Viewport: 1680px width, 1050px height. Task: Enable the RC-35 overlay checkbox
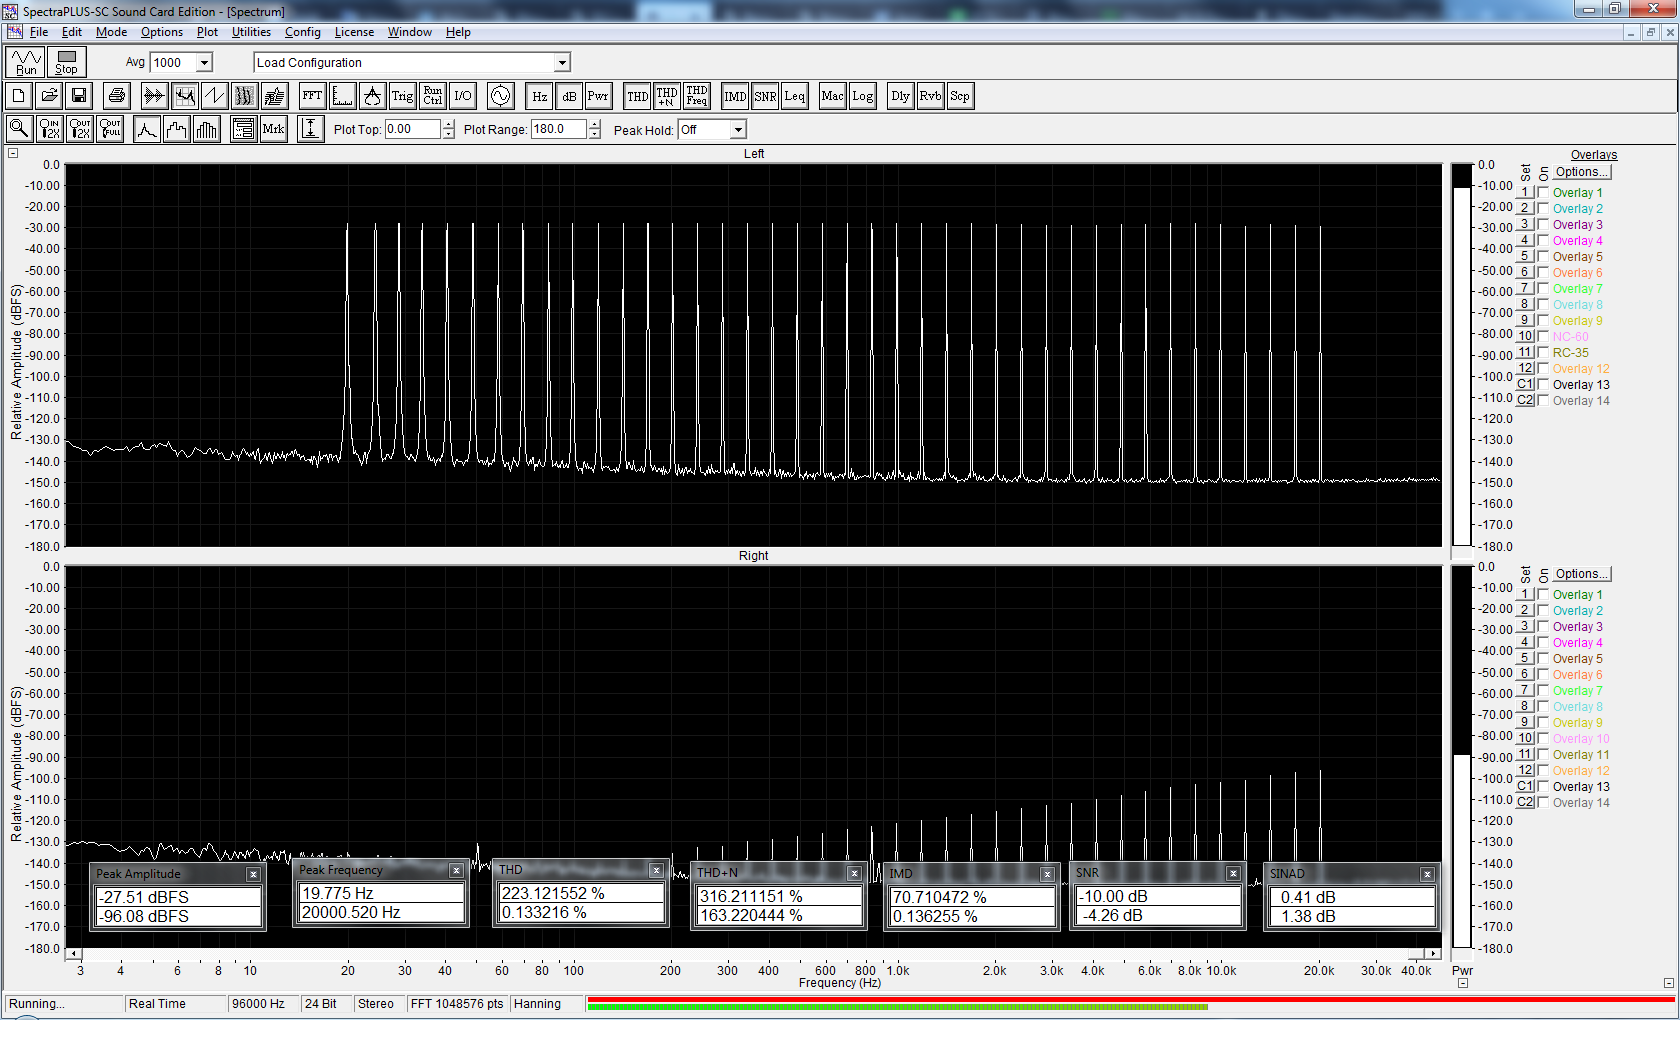[x=1543, y=353]
